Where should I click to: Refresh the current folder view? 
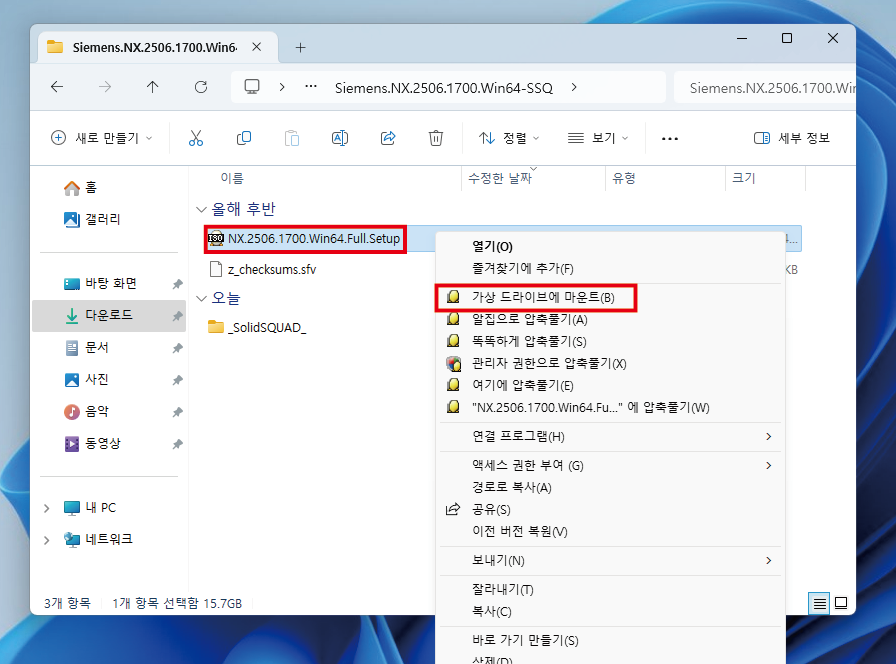[x=201, y=87]
